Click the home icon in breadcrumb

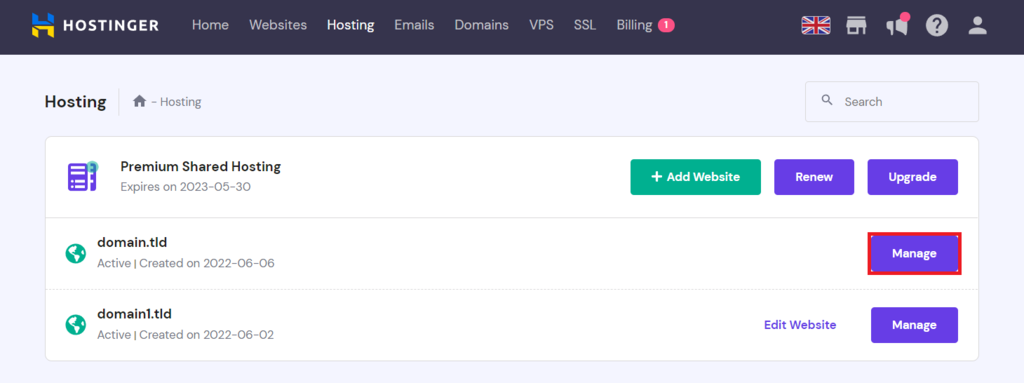click(139, 101)
